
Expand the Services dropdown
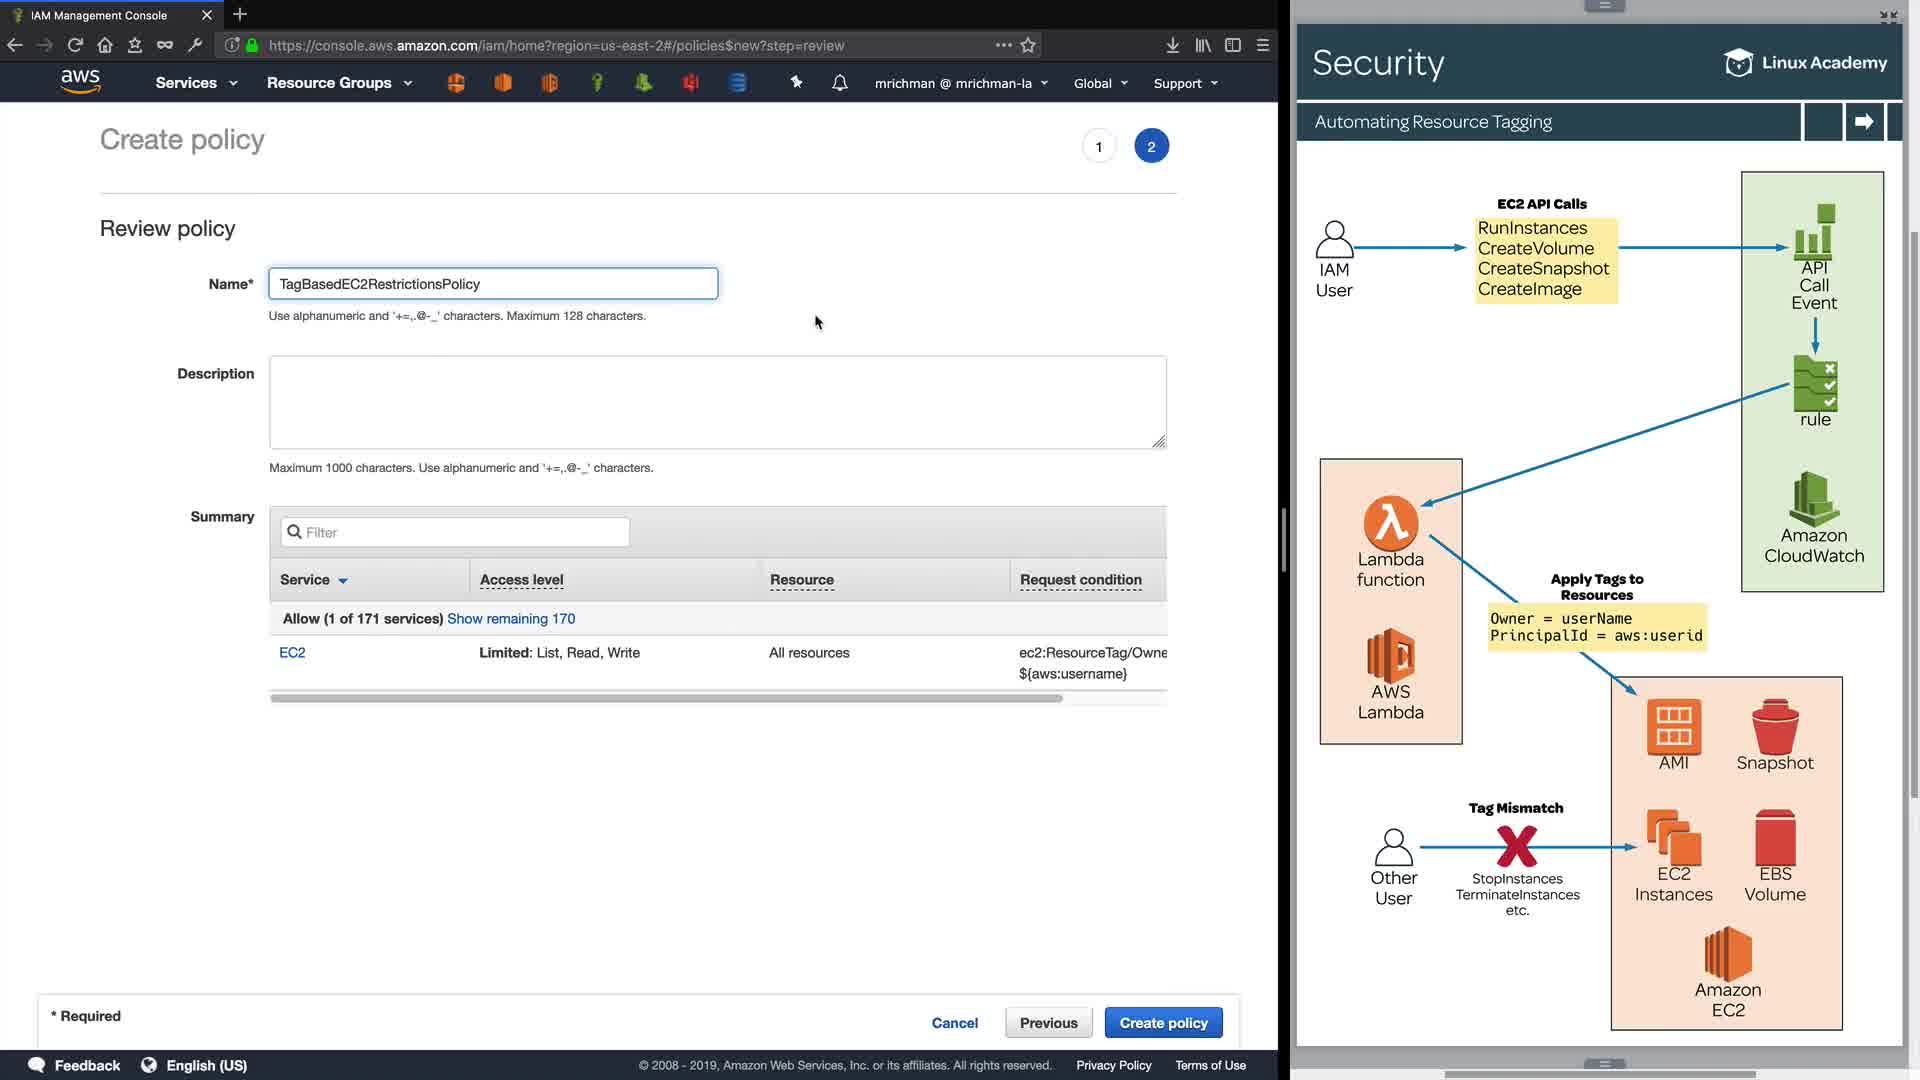click(196, 83)
